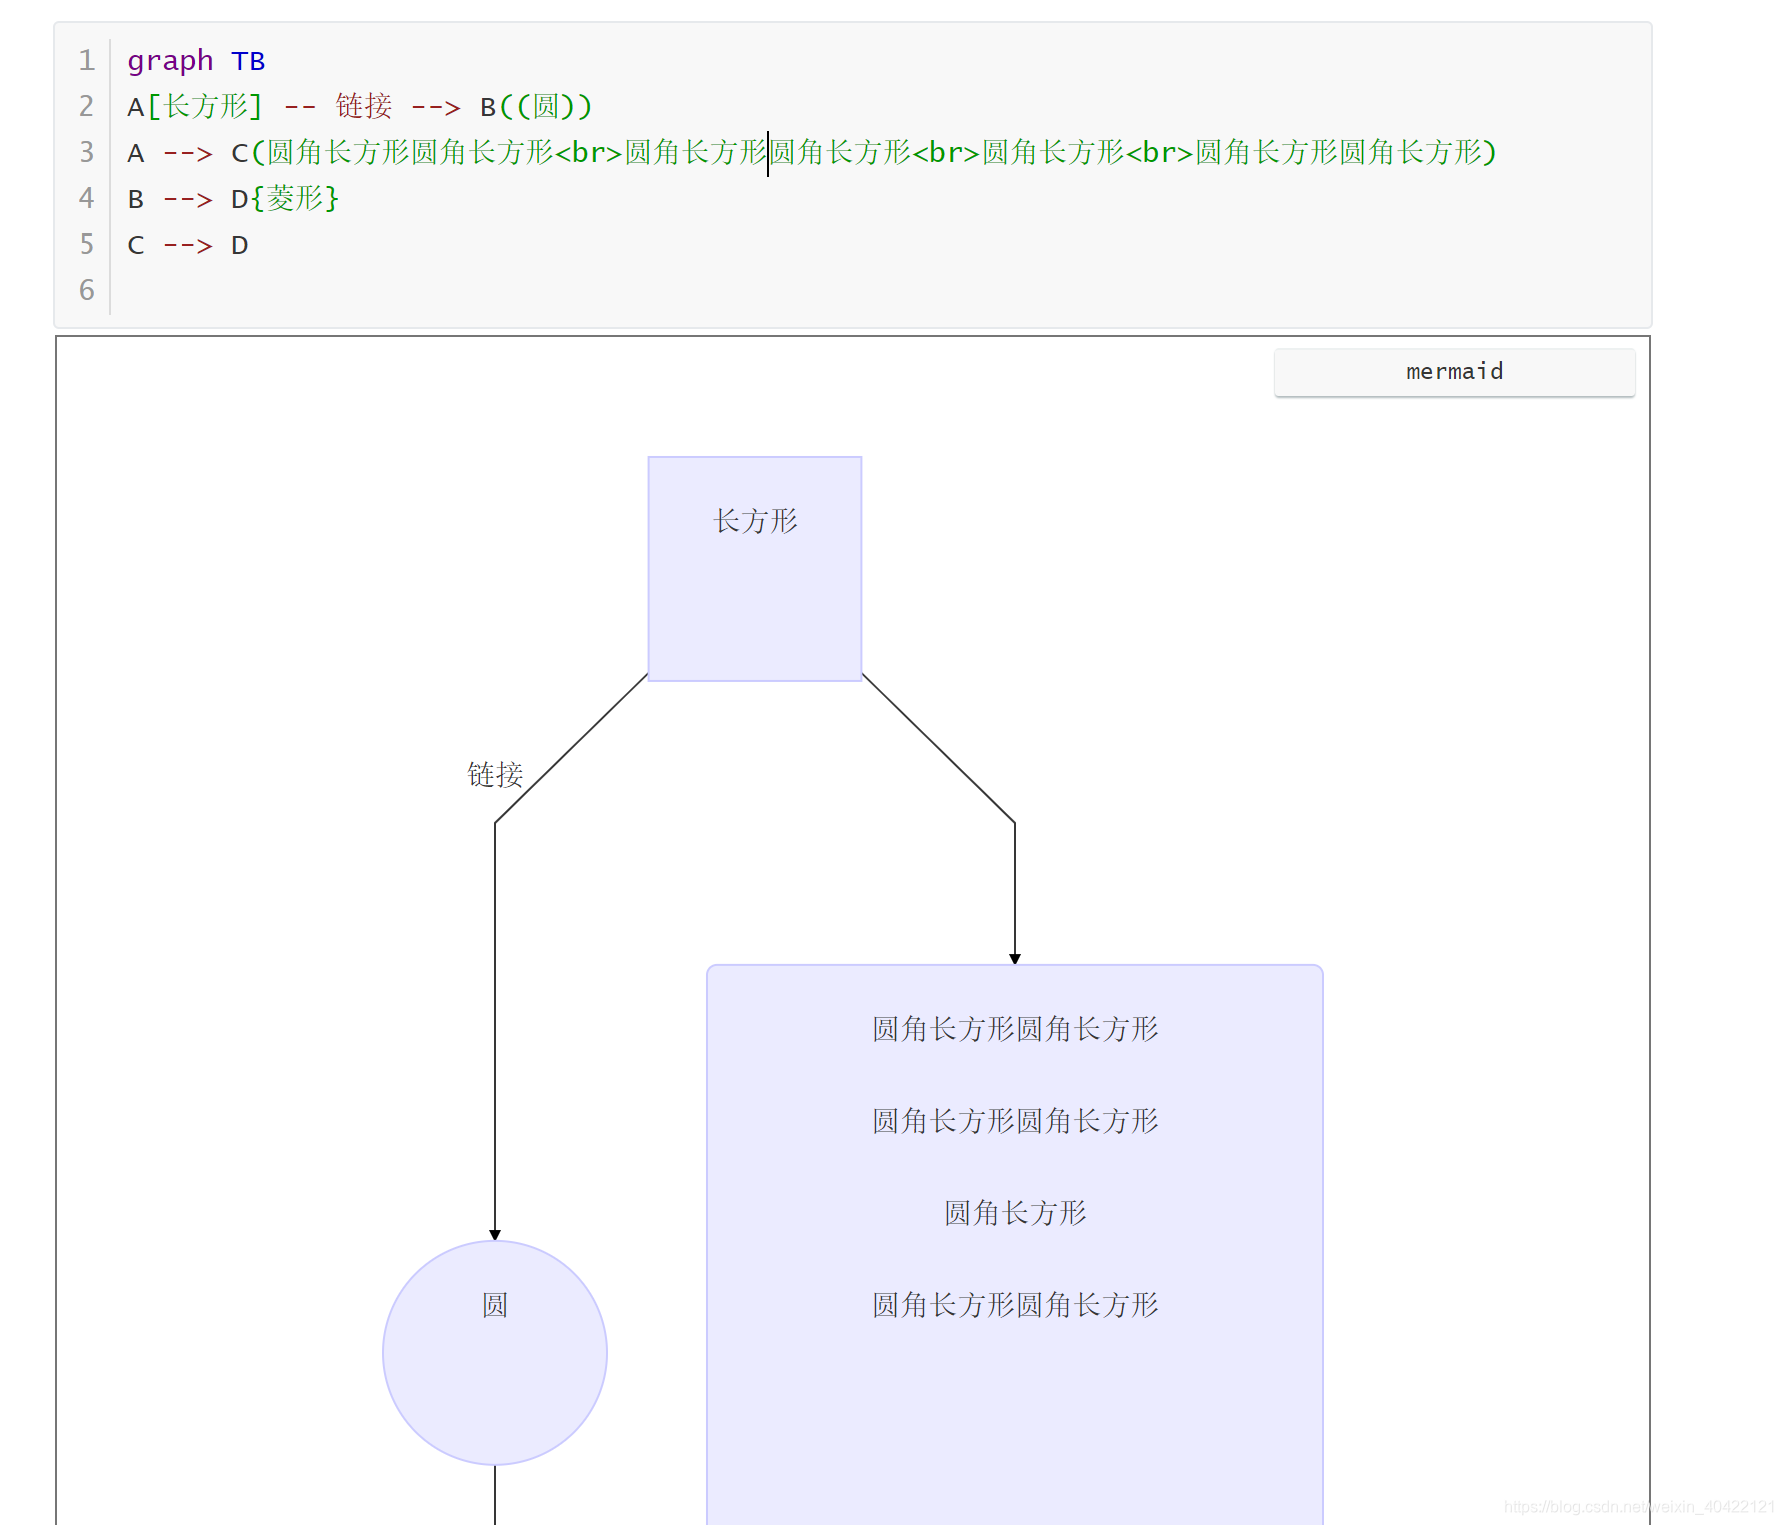Viewport: 1783px width, 1525px height.
Task: Click the 'graph' keyword in code
Action: click(x=170, y=61)
